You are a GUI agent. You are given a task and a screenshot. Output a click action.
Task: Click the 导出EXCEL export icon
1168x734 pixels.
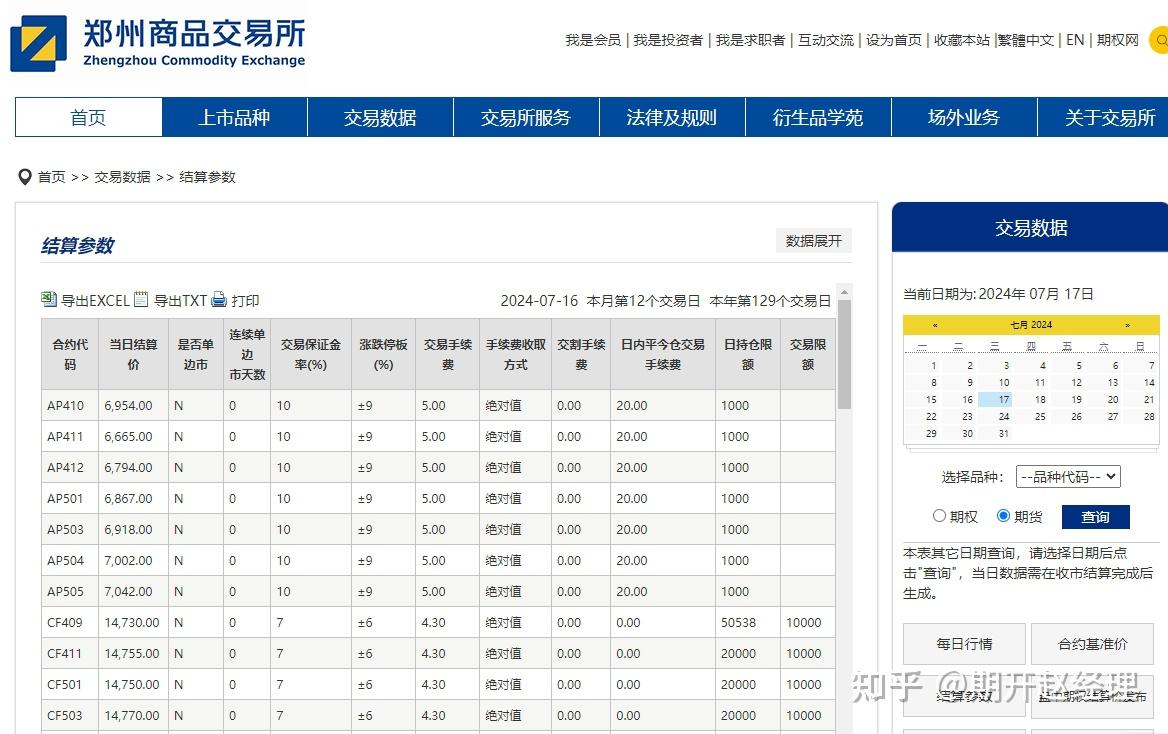(47, 300)
